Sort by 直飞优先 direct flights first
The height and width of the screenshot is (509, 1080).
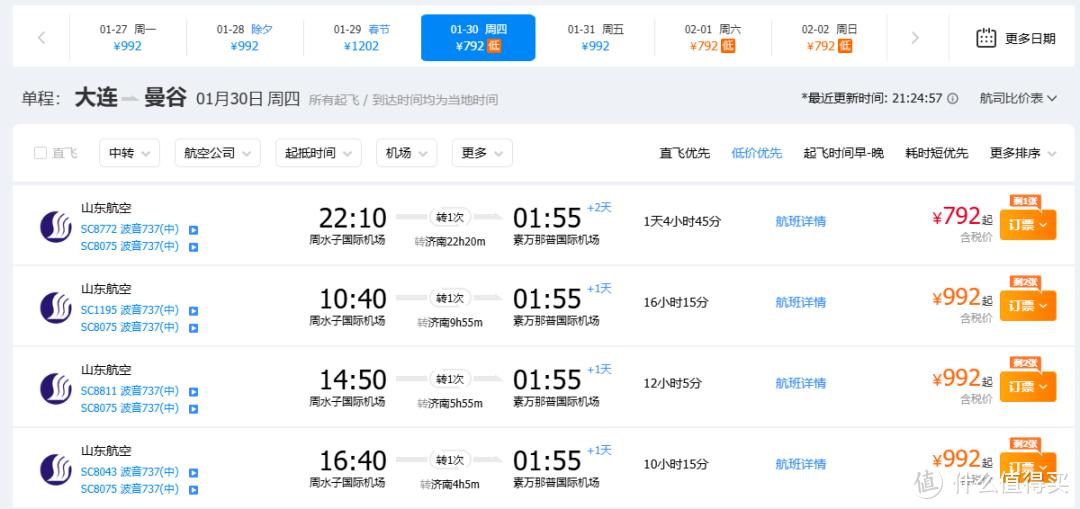pyautogui.click(x=684, y=153)
